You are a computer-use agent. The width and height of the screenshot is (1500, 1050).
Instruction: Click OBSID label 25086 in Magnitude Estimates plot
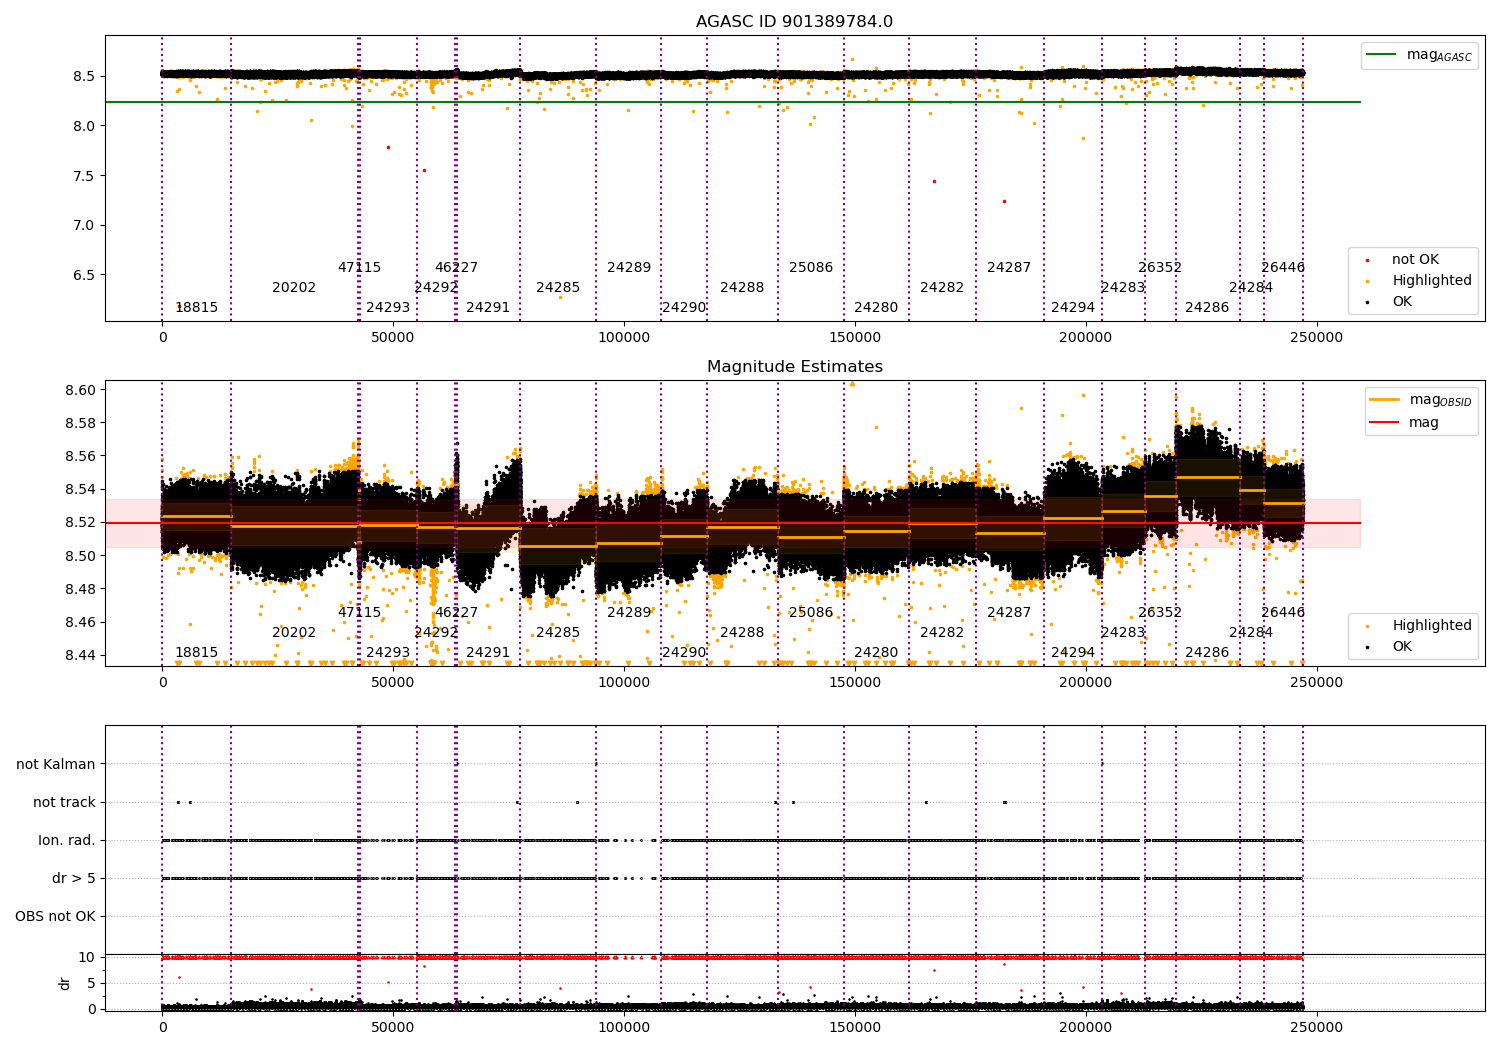(x=811, y=613)
